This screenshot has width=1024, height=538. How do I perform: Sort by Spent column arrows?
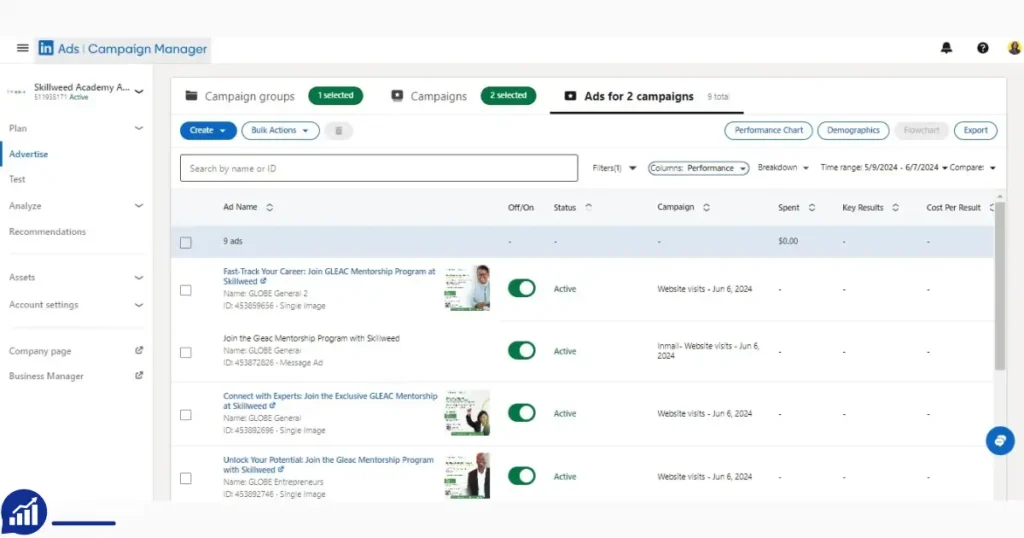(x=812, y=207)
